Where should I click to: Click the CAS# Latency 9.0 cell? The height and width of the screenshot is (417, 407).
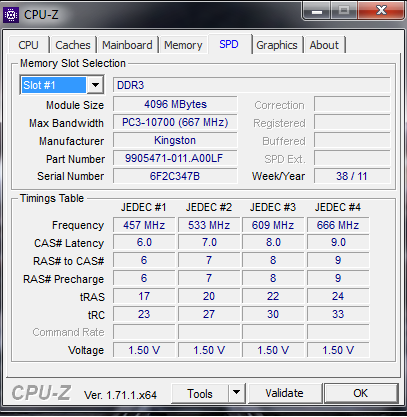coord(338,242)
